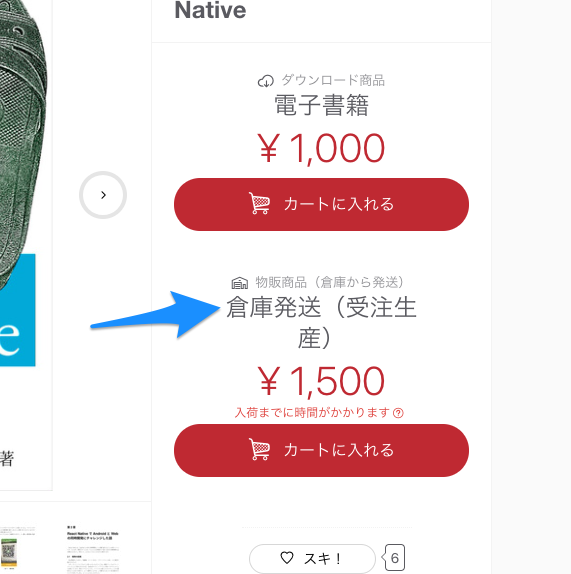Image resolution: width=571 pixels, height=574 pixels.
Task: Click the ¥1,500 price
Action: 321,381
